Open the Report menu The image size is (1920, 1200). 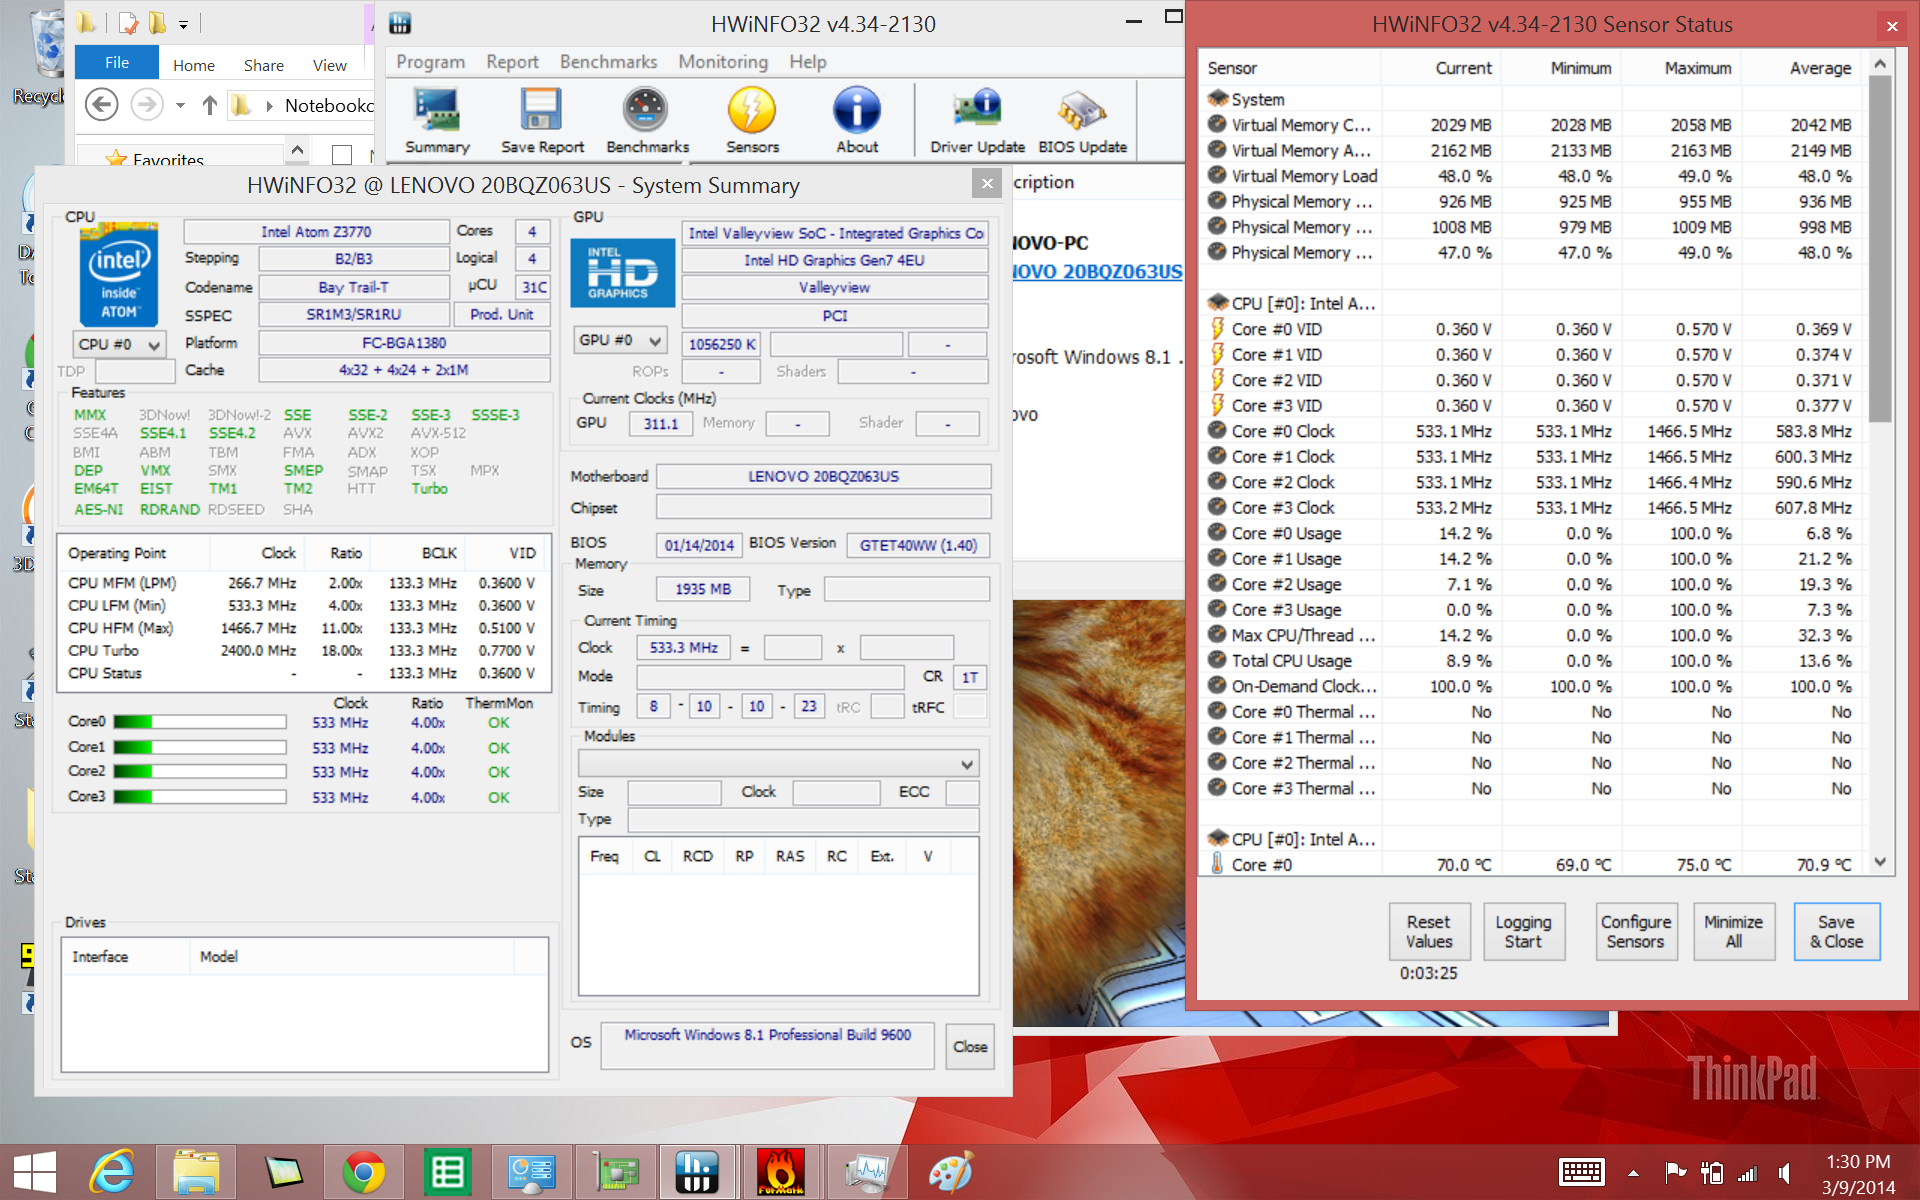click(x=512, y=62)
